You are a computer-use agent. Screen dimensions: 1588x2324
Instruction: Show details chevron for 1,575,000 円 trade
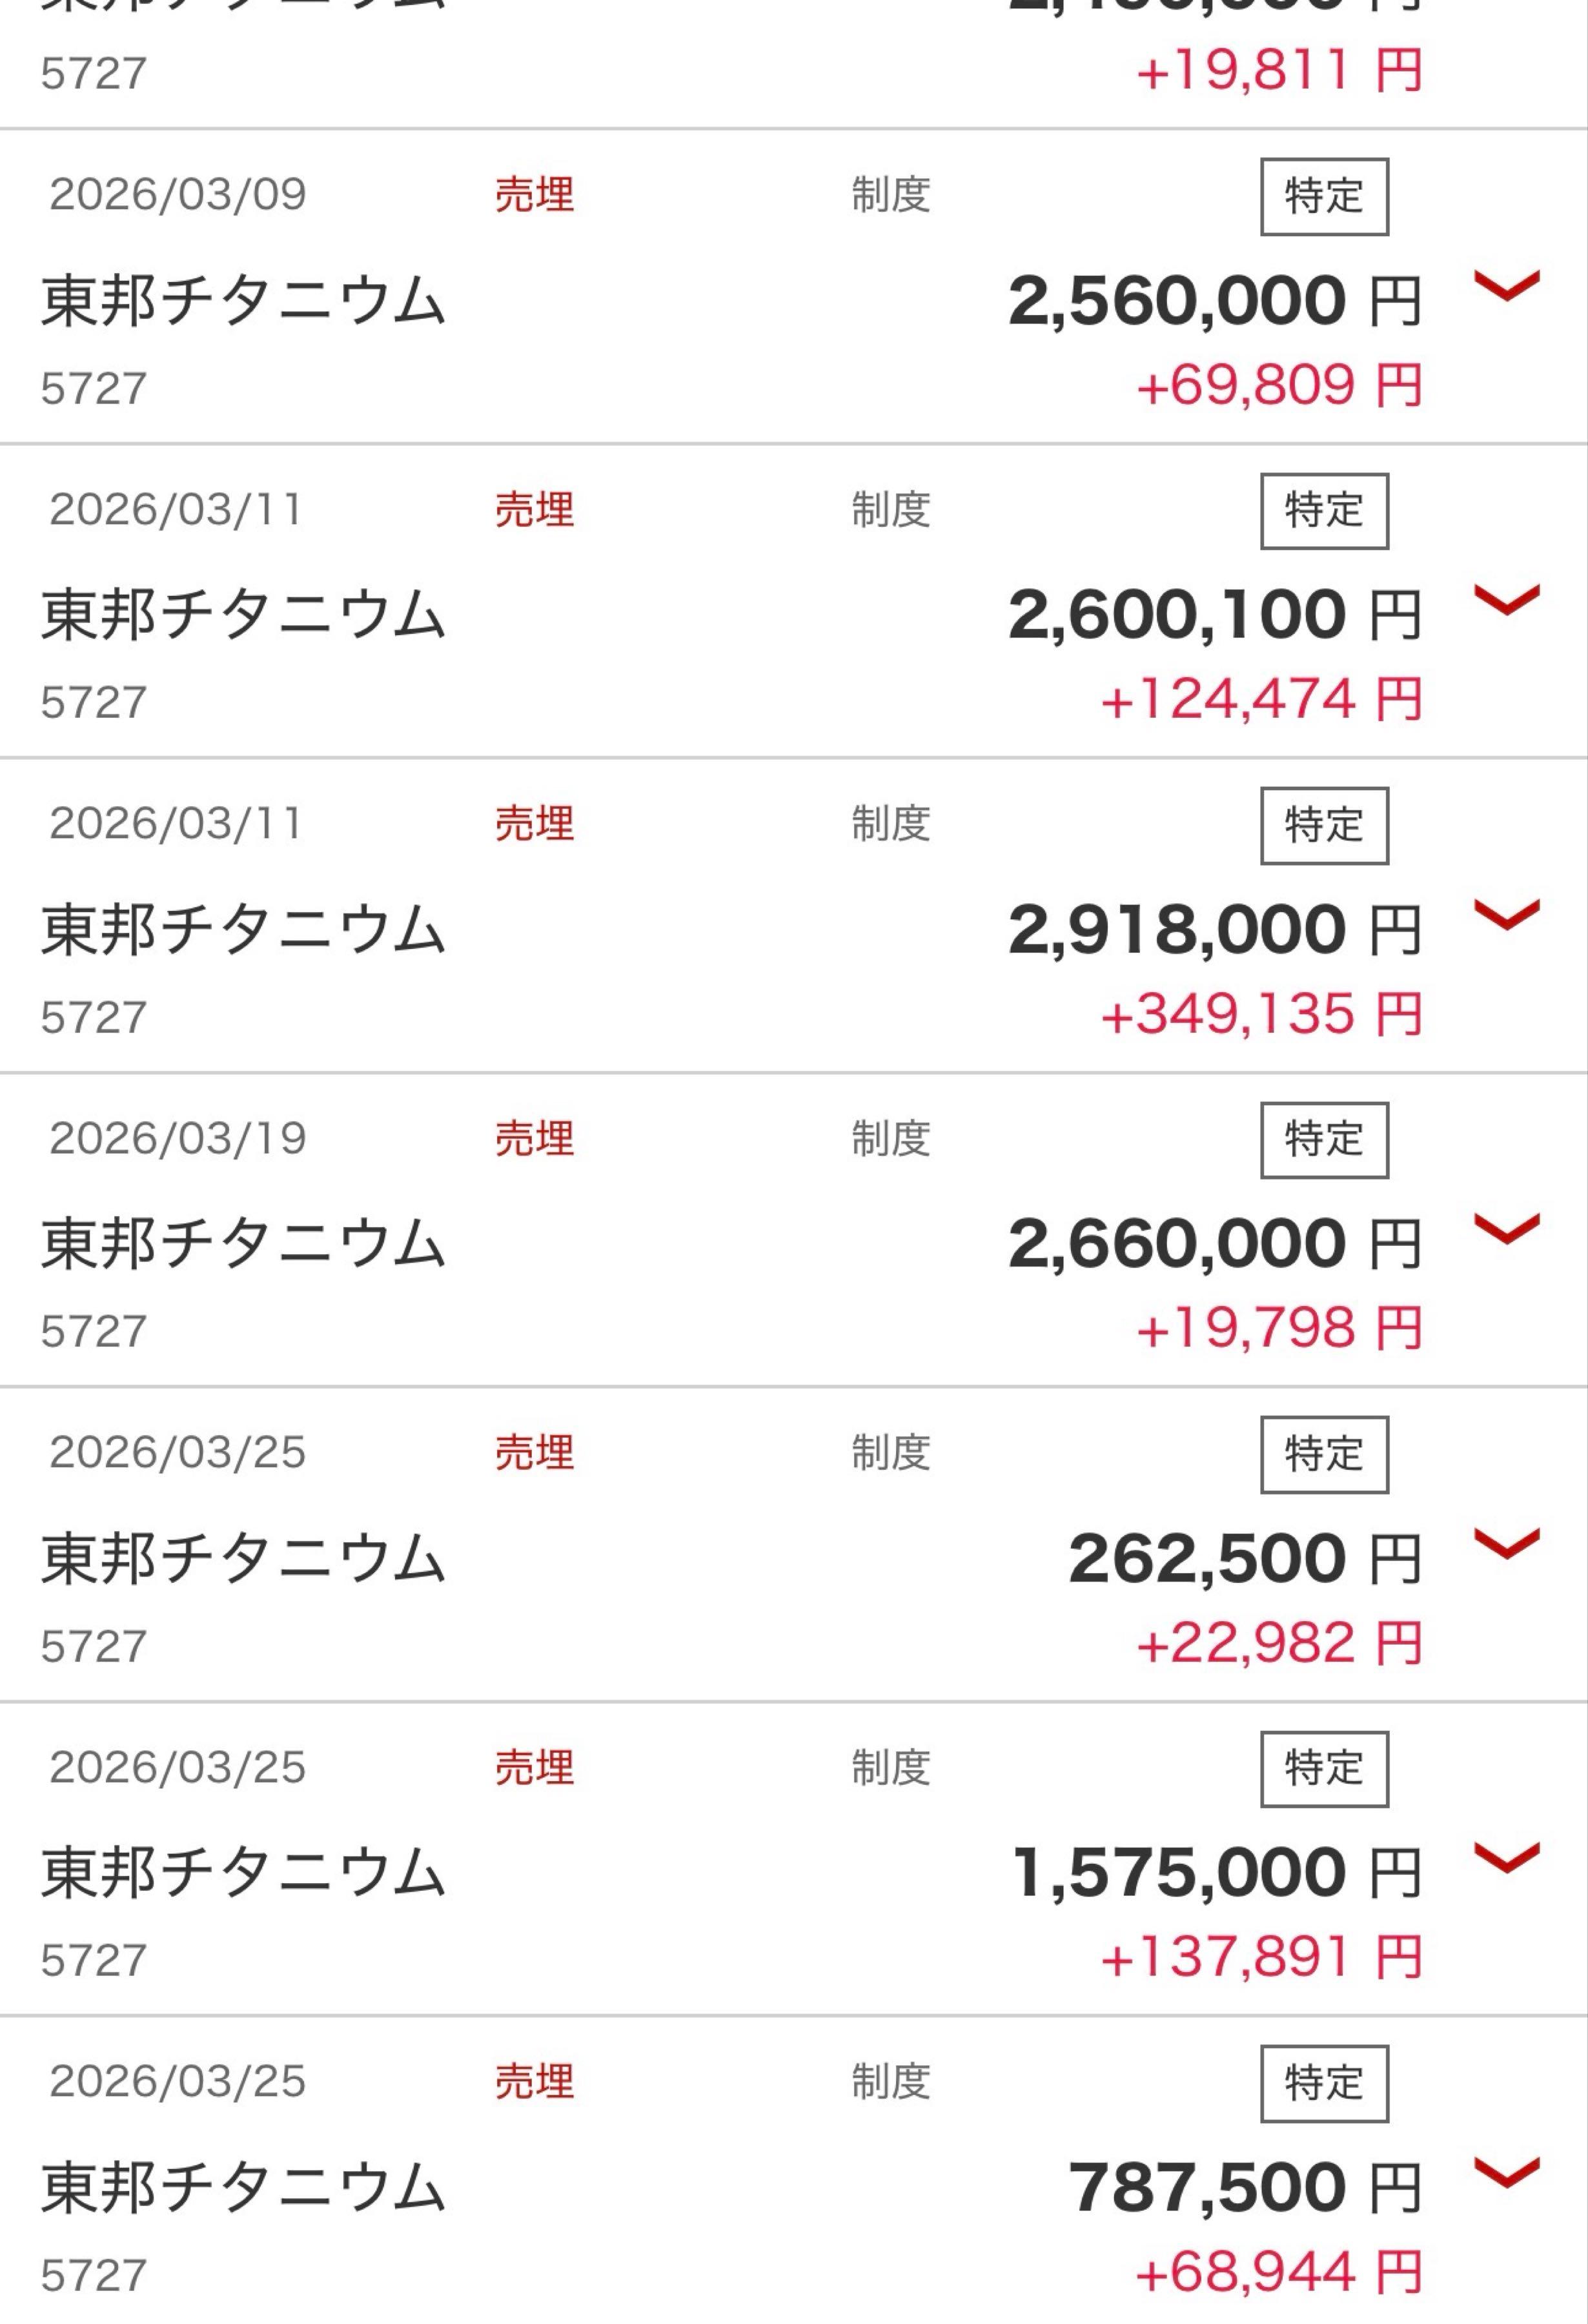tap(1506, 1858)
